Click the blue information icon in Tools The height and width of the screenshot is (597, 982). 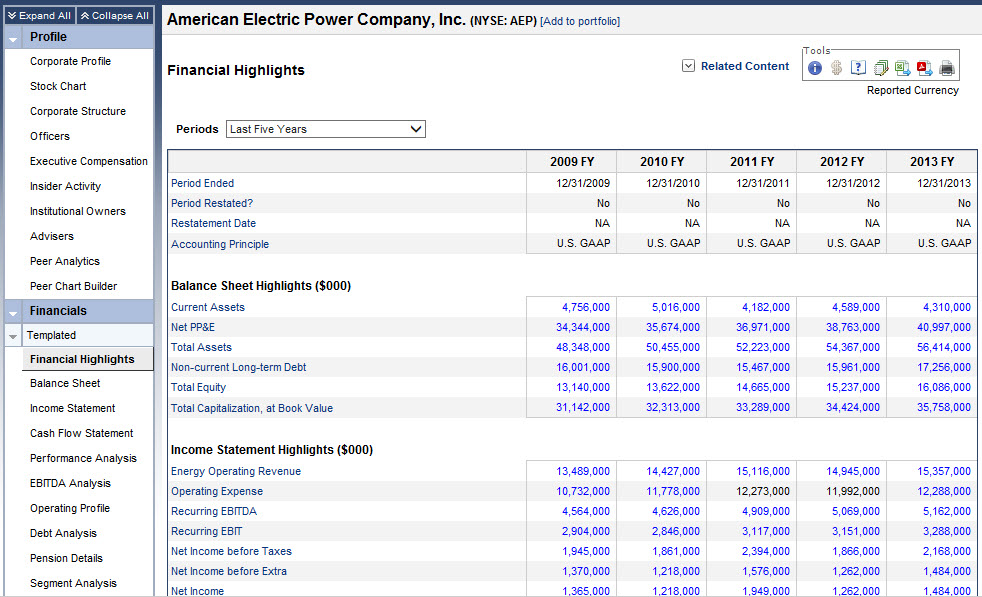pos(815,68)
